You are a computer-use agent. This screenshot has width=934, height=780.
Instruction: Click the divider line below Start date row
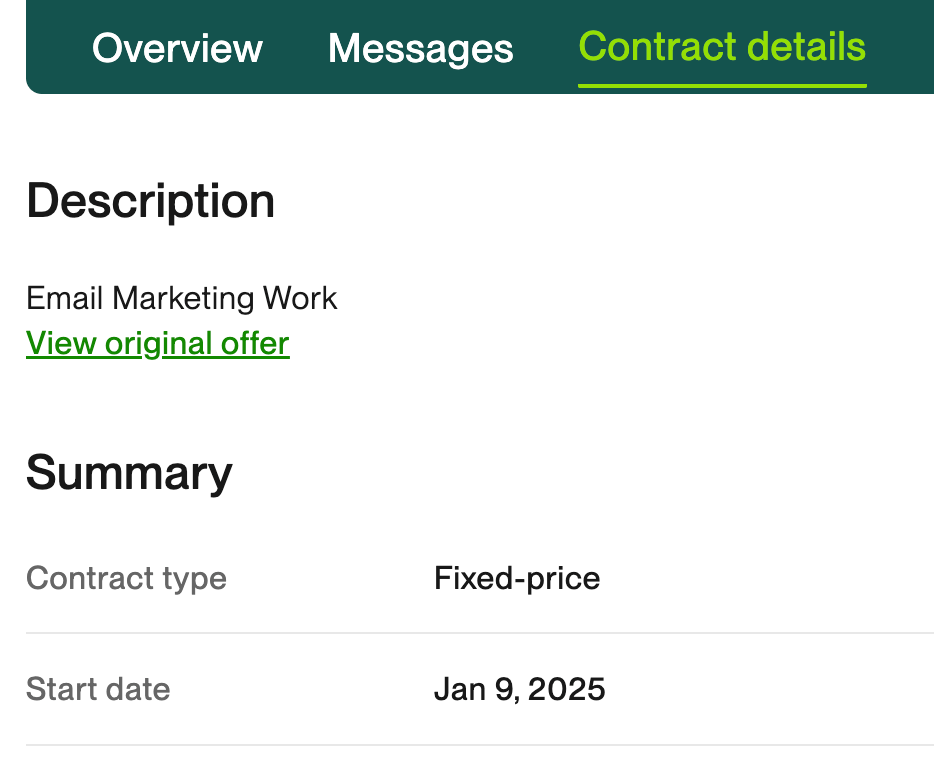click(480, 745)
